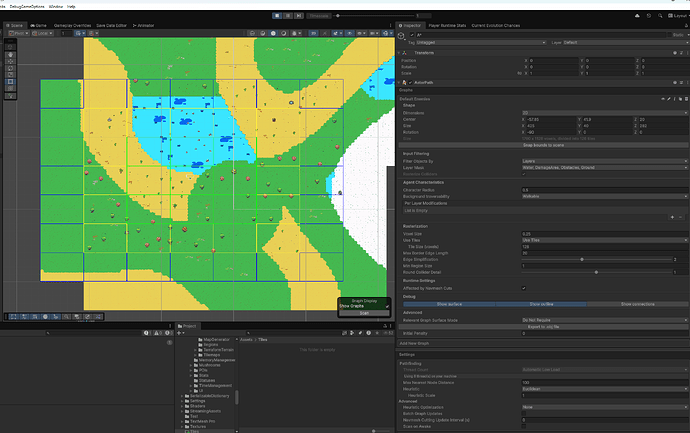Toggle the Scan on Awake checkbox
This screenshot has width=690, height=433.
click(x=525, y=427)
